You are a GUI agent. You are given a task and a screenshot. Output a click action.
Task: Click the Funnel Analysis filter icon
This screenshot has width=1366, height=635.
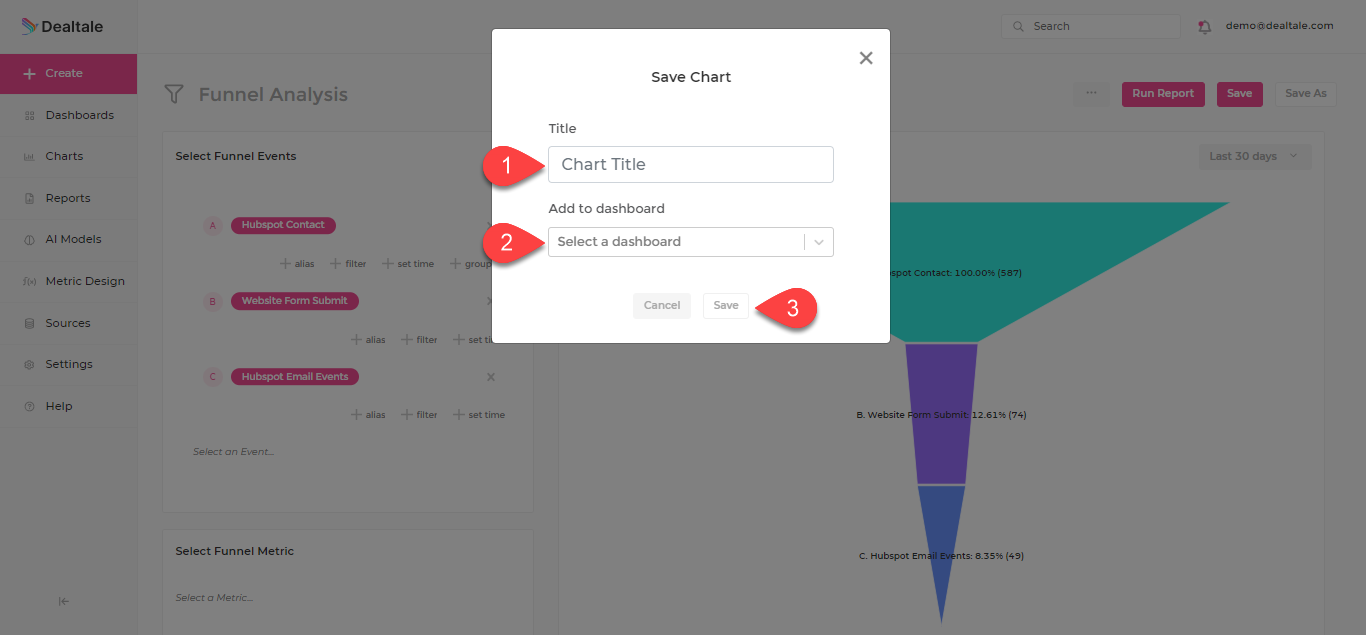[174, 95]
